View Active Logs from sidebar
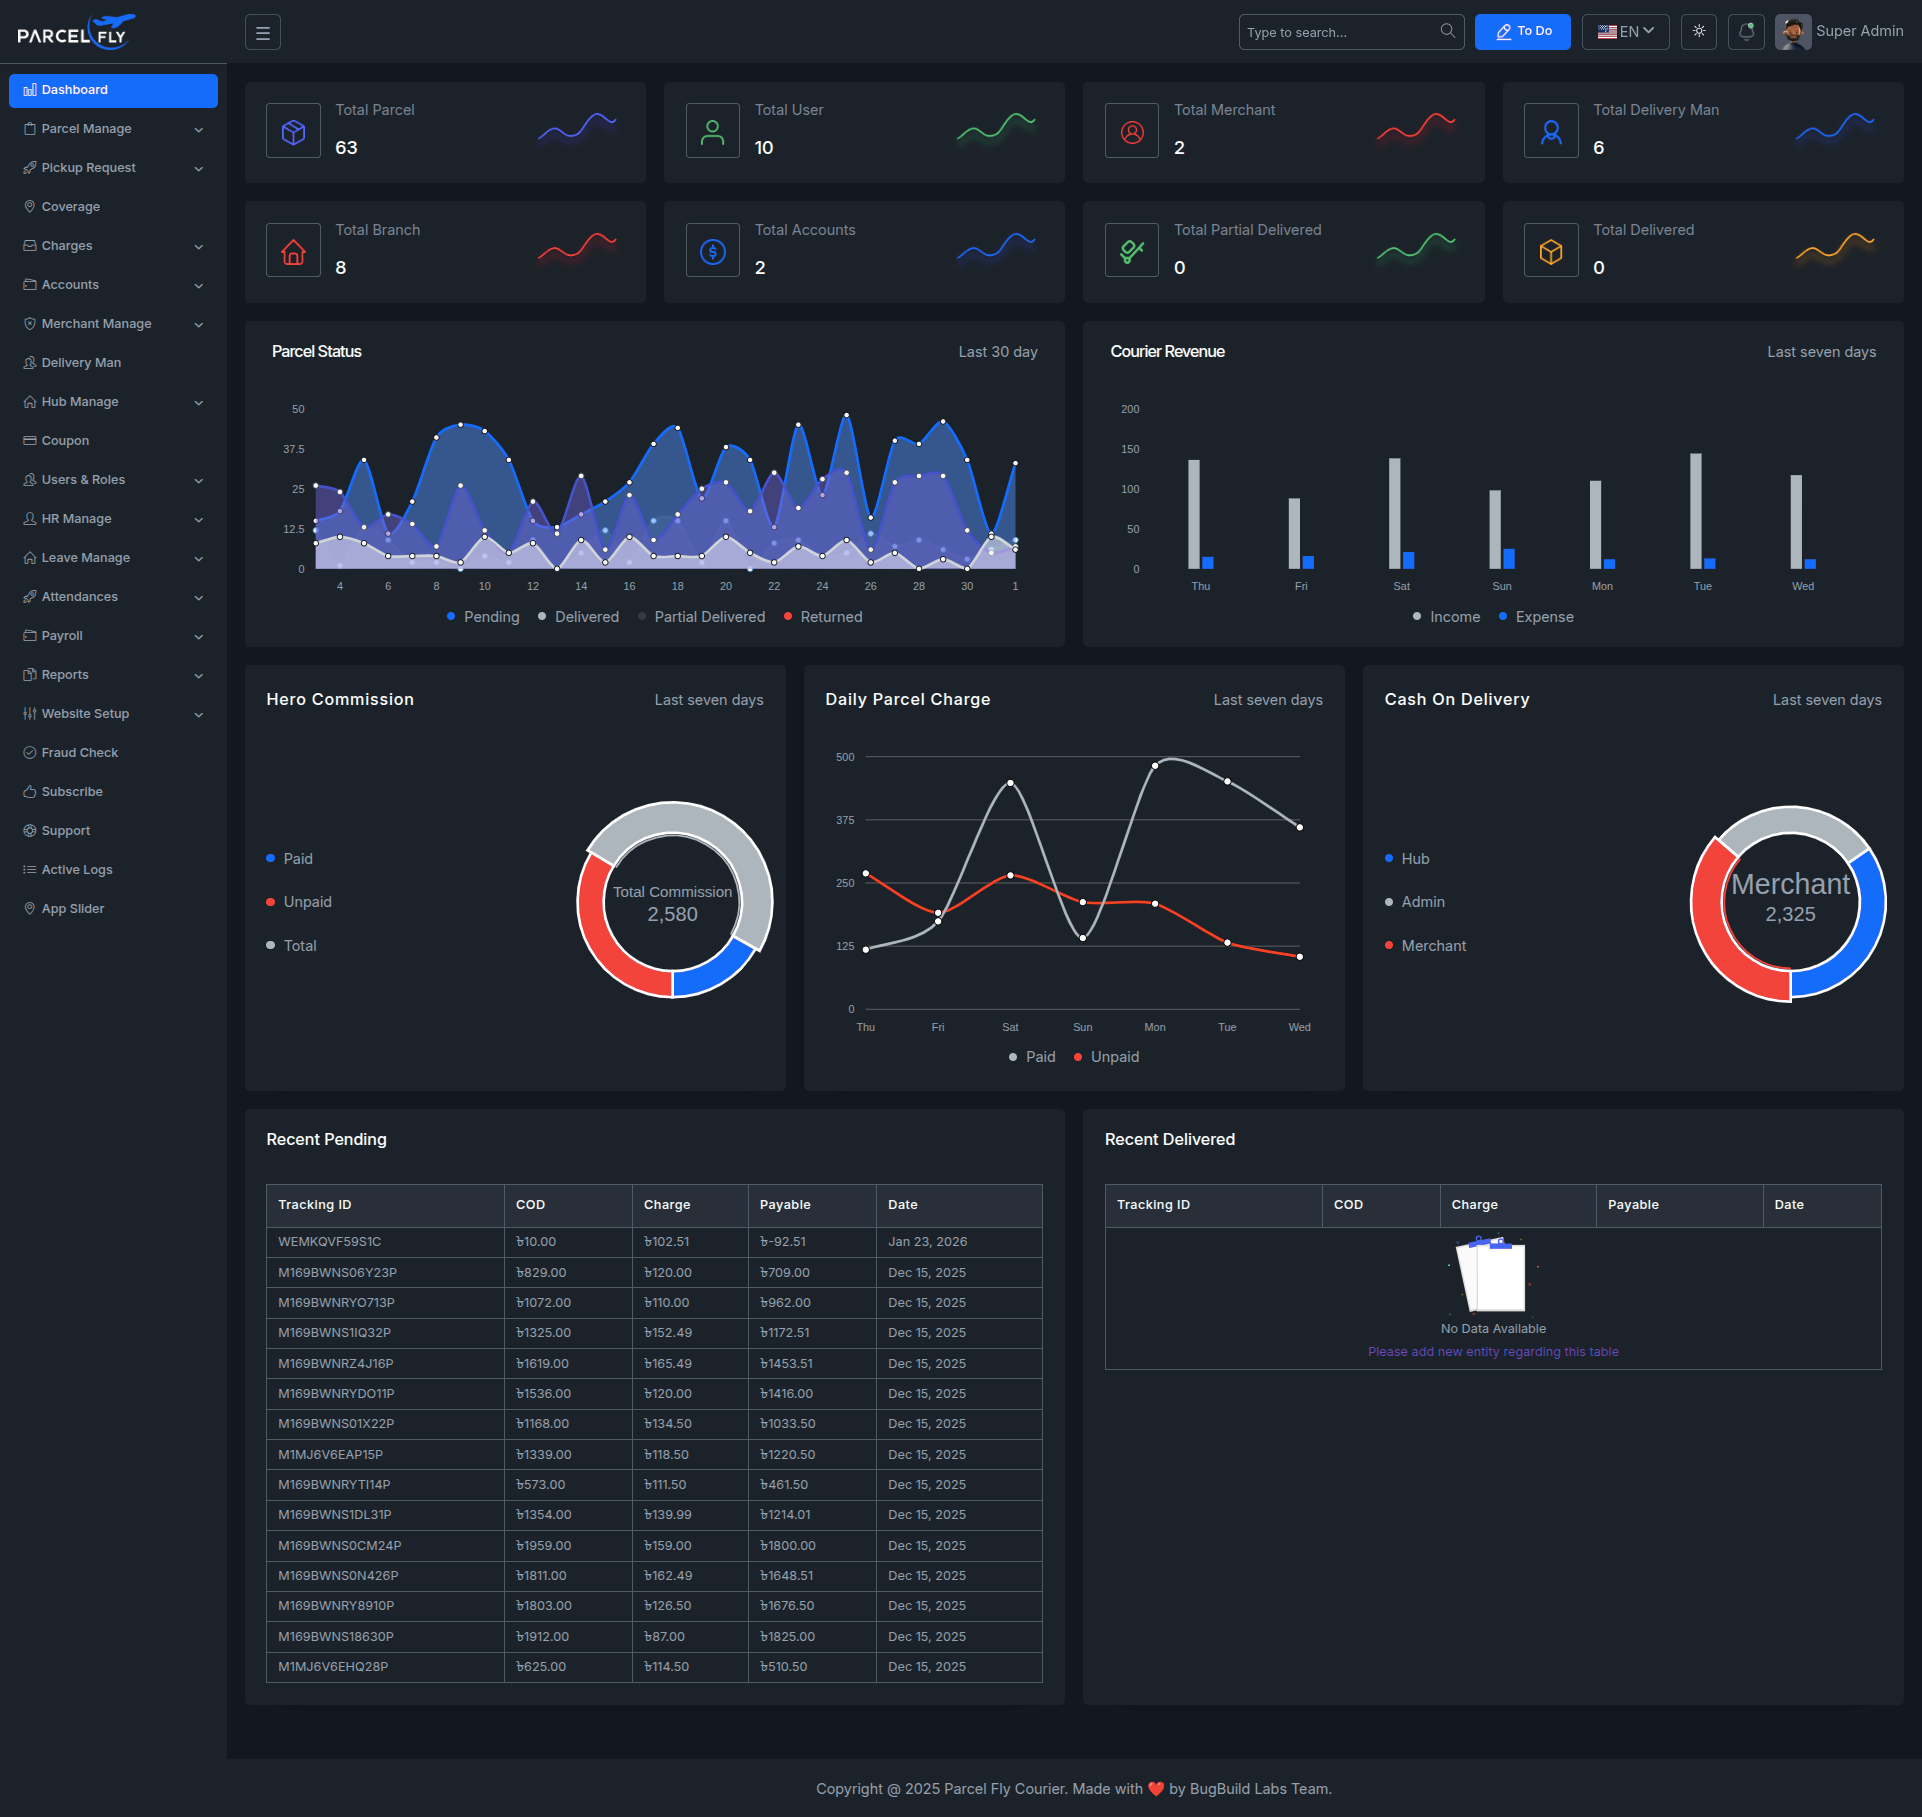This screenshot has width=1922, height=1817. 76,869
